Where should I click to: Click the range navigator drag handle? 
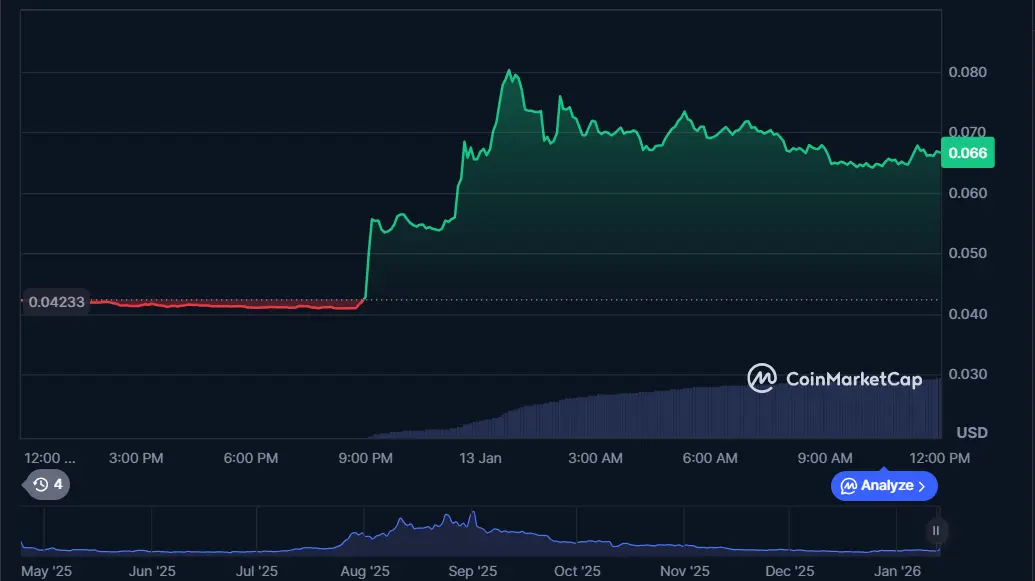click(936, 531)
